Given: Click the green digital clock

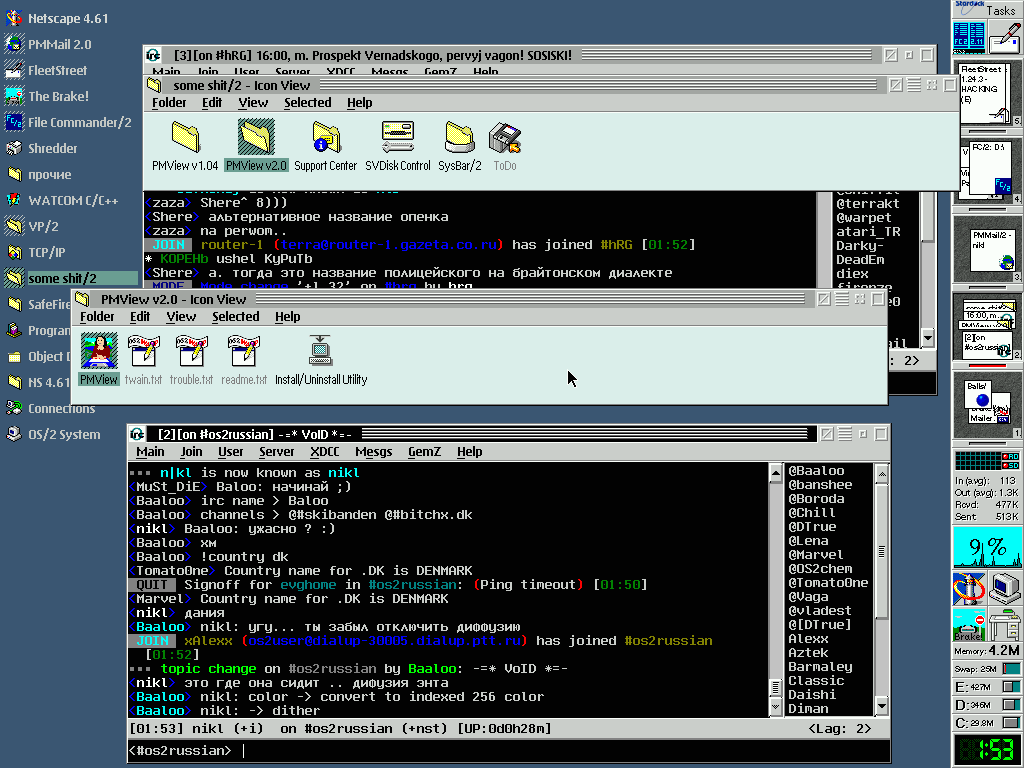Looking at the screenshot, I should coord(987,750).
